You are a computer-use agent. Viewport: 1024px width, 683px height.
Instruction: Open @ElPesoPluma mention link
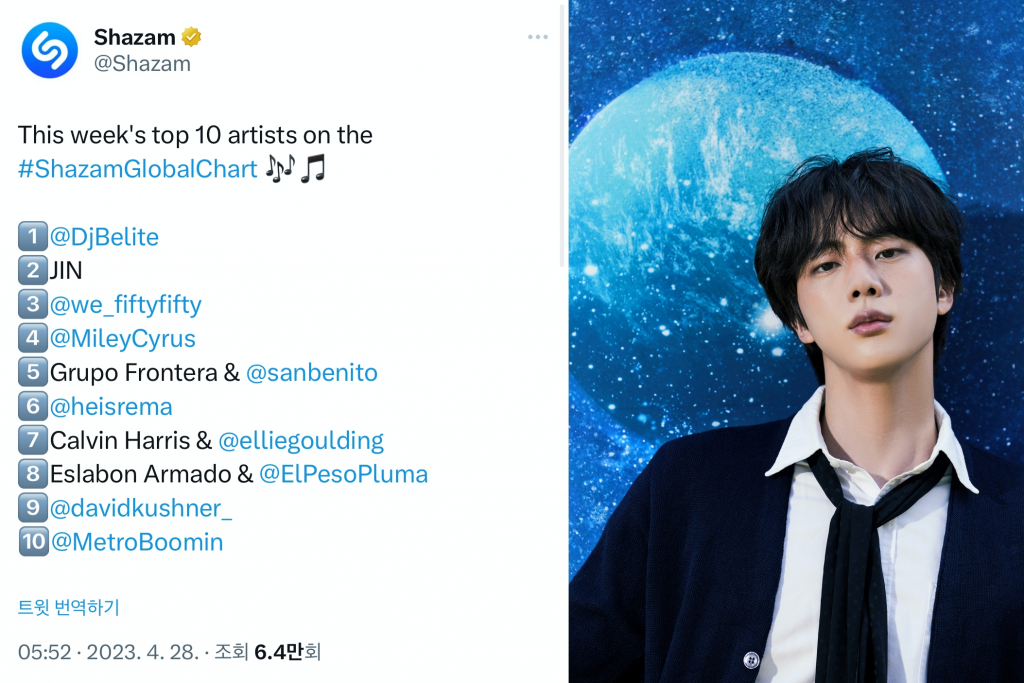[x=344, y=474]
